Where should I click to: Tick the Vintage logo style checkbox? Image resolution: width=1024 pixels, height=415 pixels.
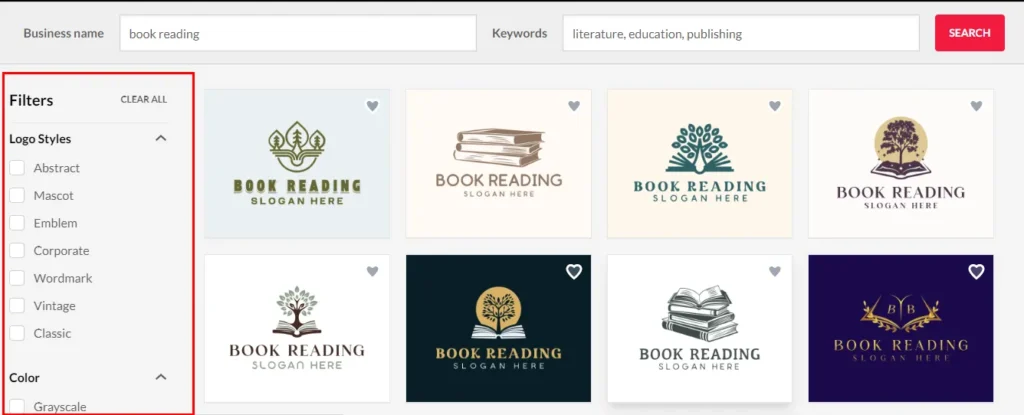(x=17, y=306)
